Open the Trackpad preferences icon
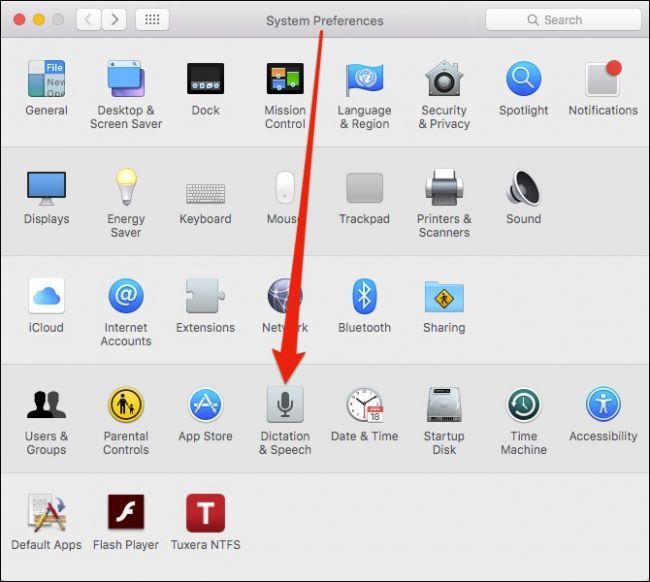The height and width of the screenshot is (582, 650). point(364,188)
